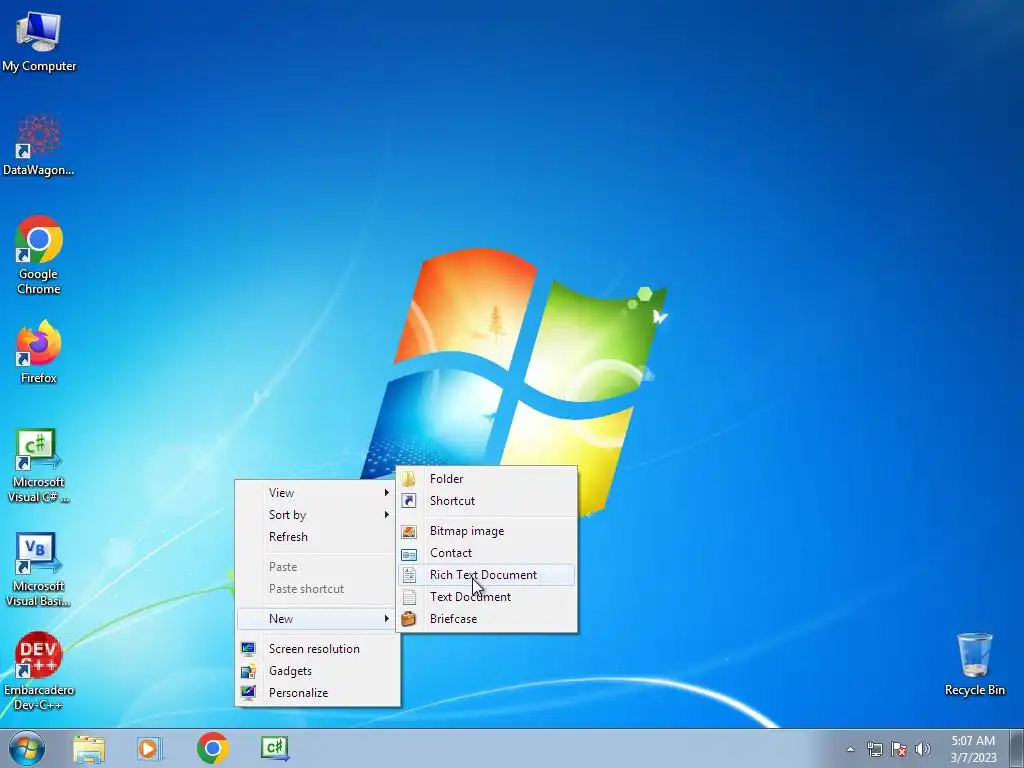
Task: Click the New submenu entry
Action: 317,618
